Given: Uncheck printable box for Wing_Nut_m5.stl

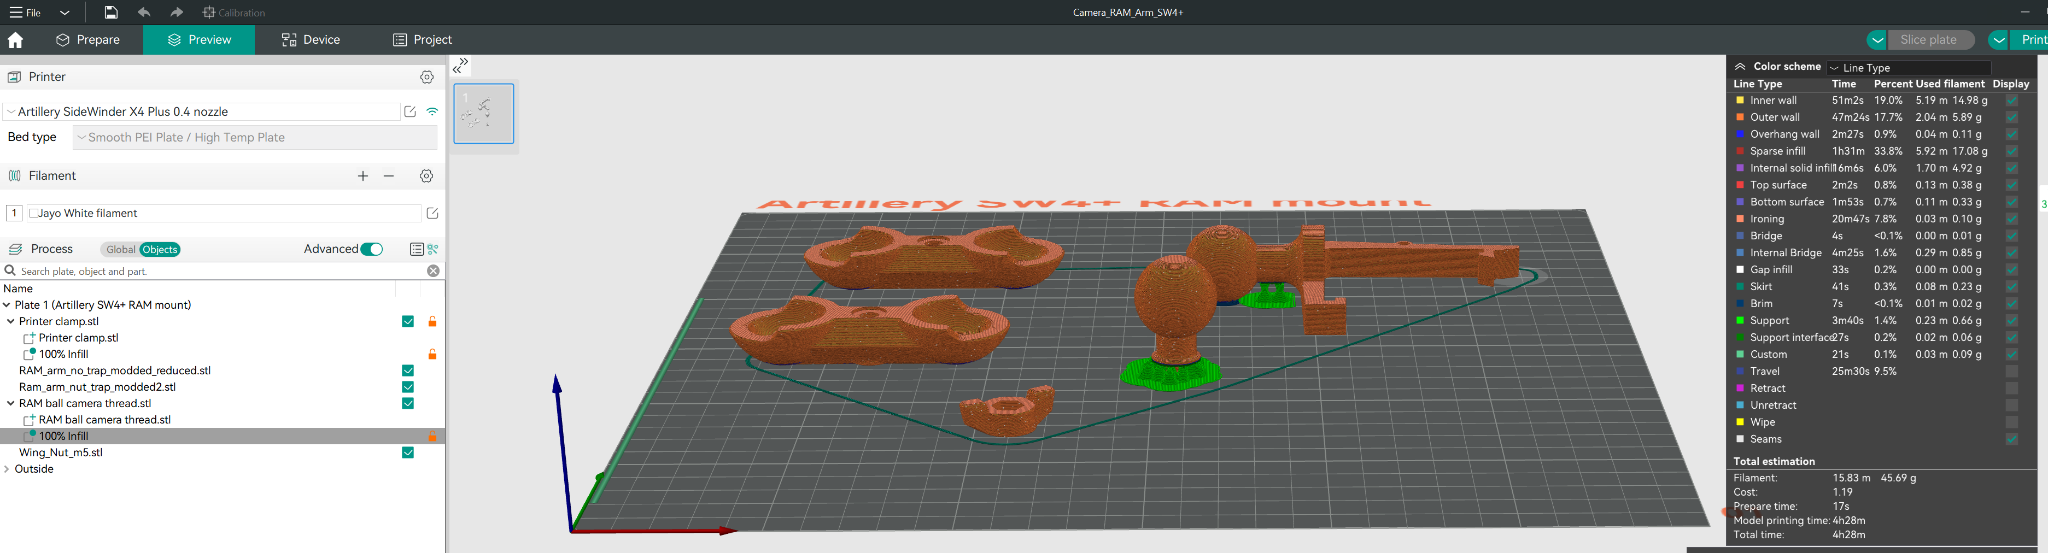Looking at the screenshot, I should coord(408,452).
